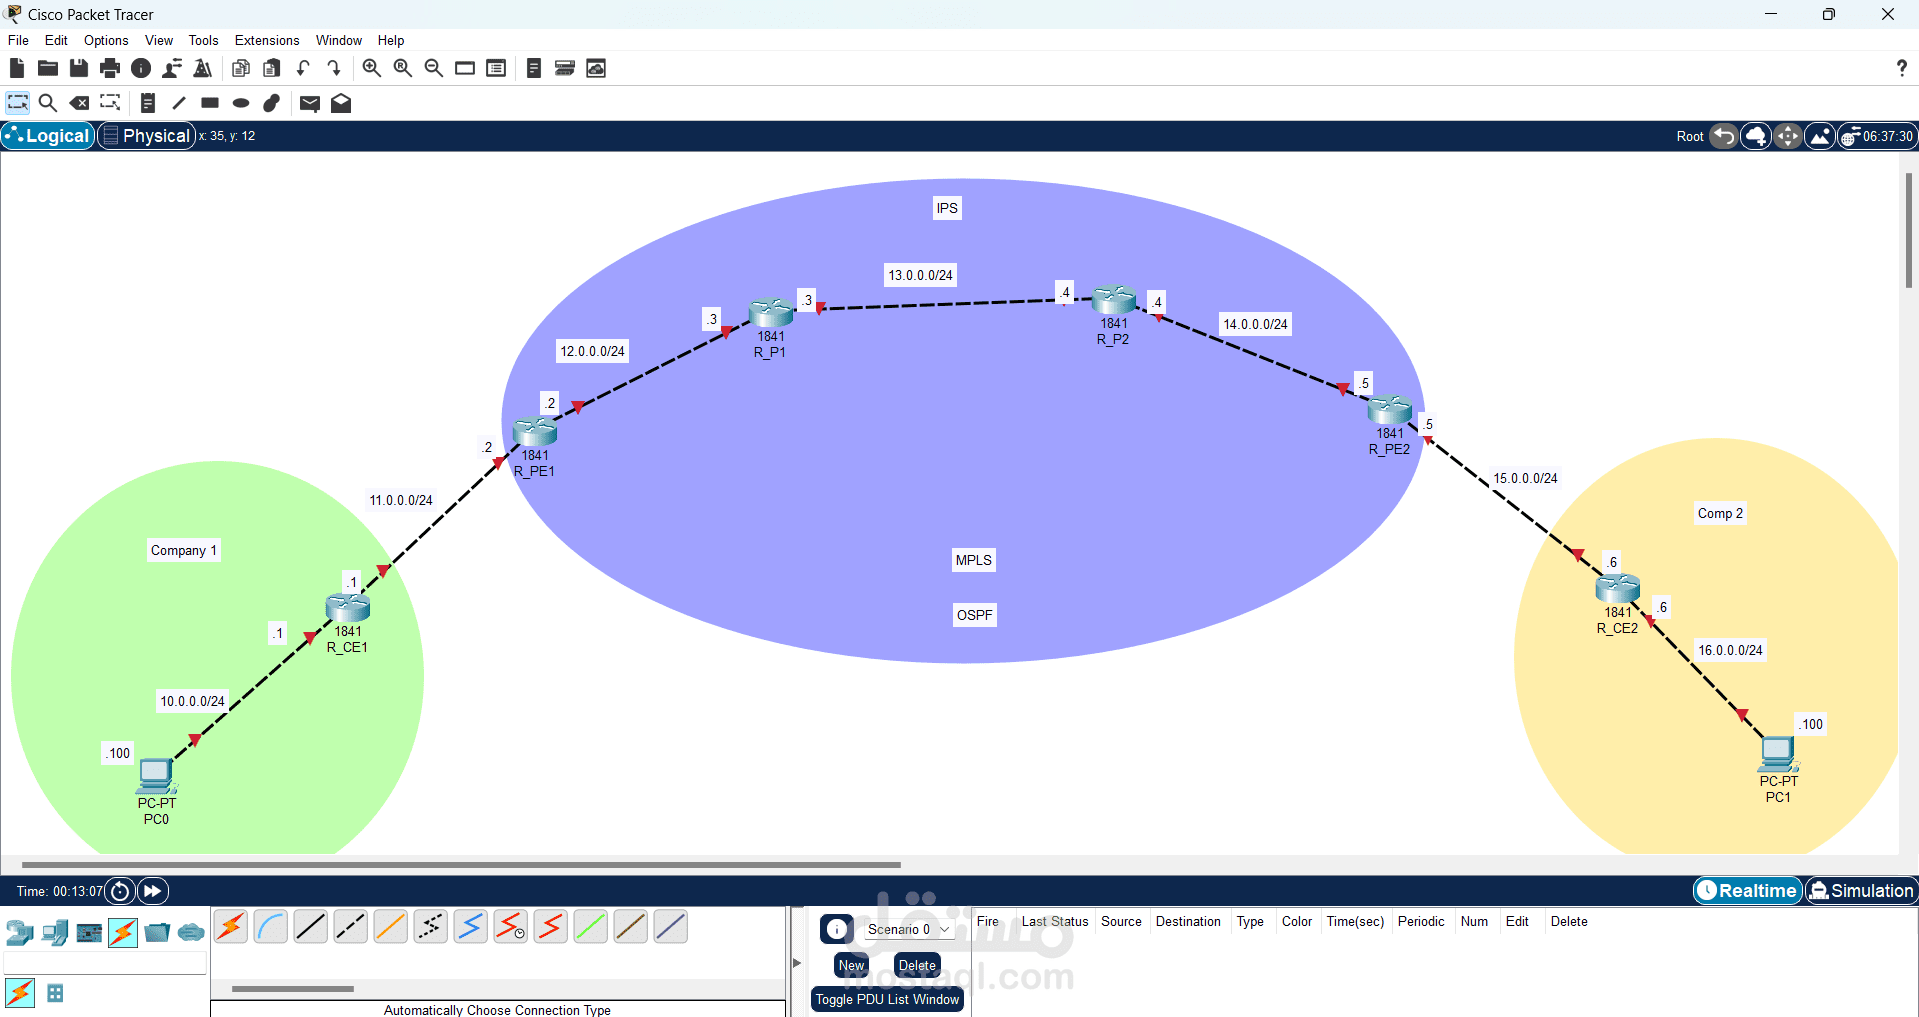Image resolution: width=1919 pixels, height=1017 pixels.
Task: Pick the Place Note tool
Action: click(148, 103)
